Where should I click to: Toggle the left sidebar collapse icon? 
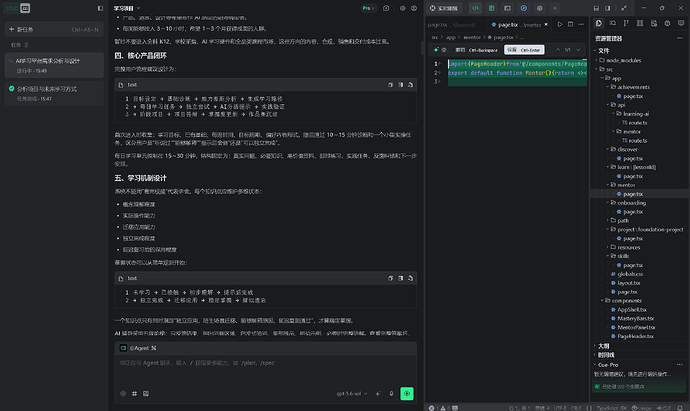[x=100, y=8]
